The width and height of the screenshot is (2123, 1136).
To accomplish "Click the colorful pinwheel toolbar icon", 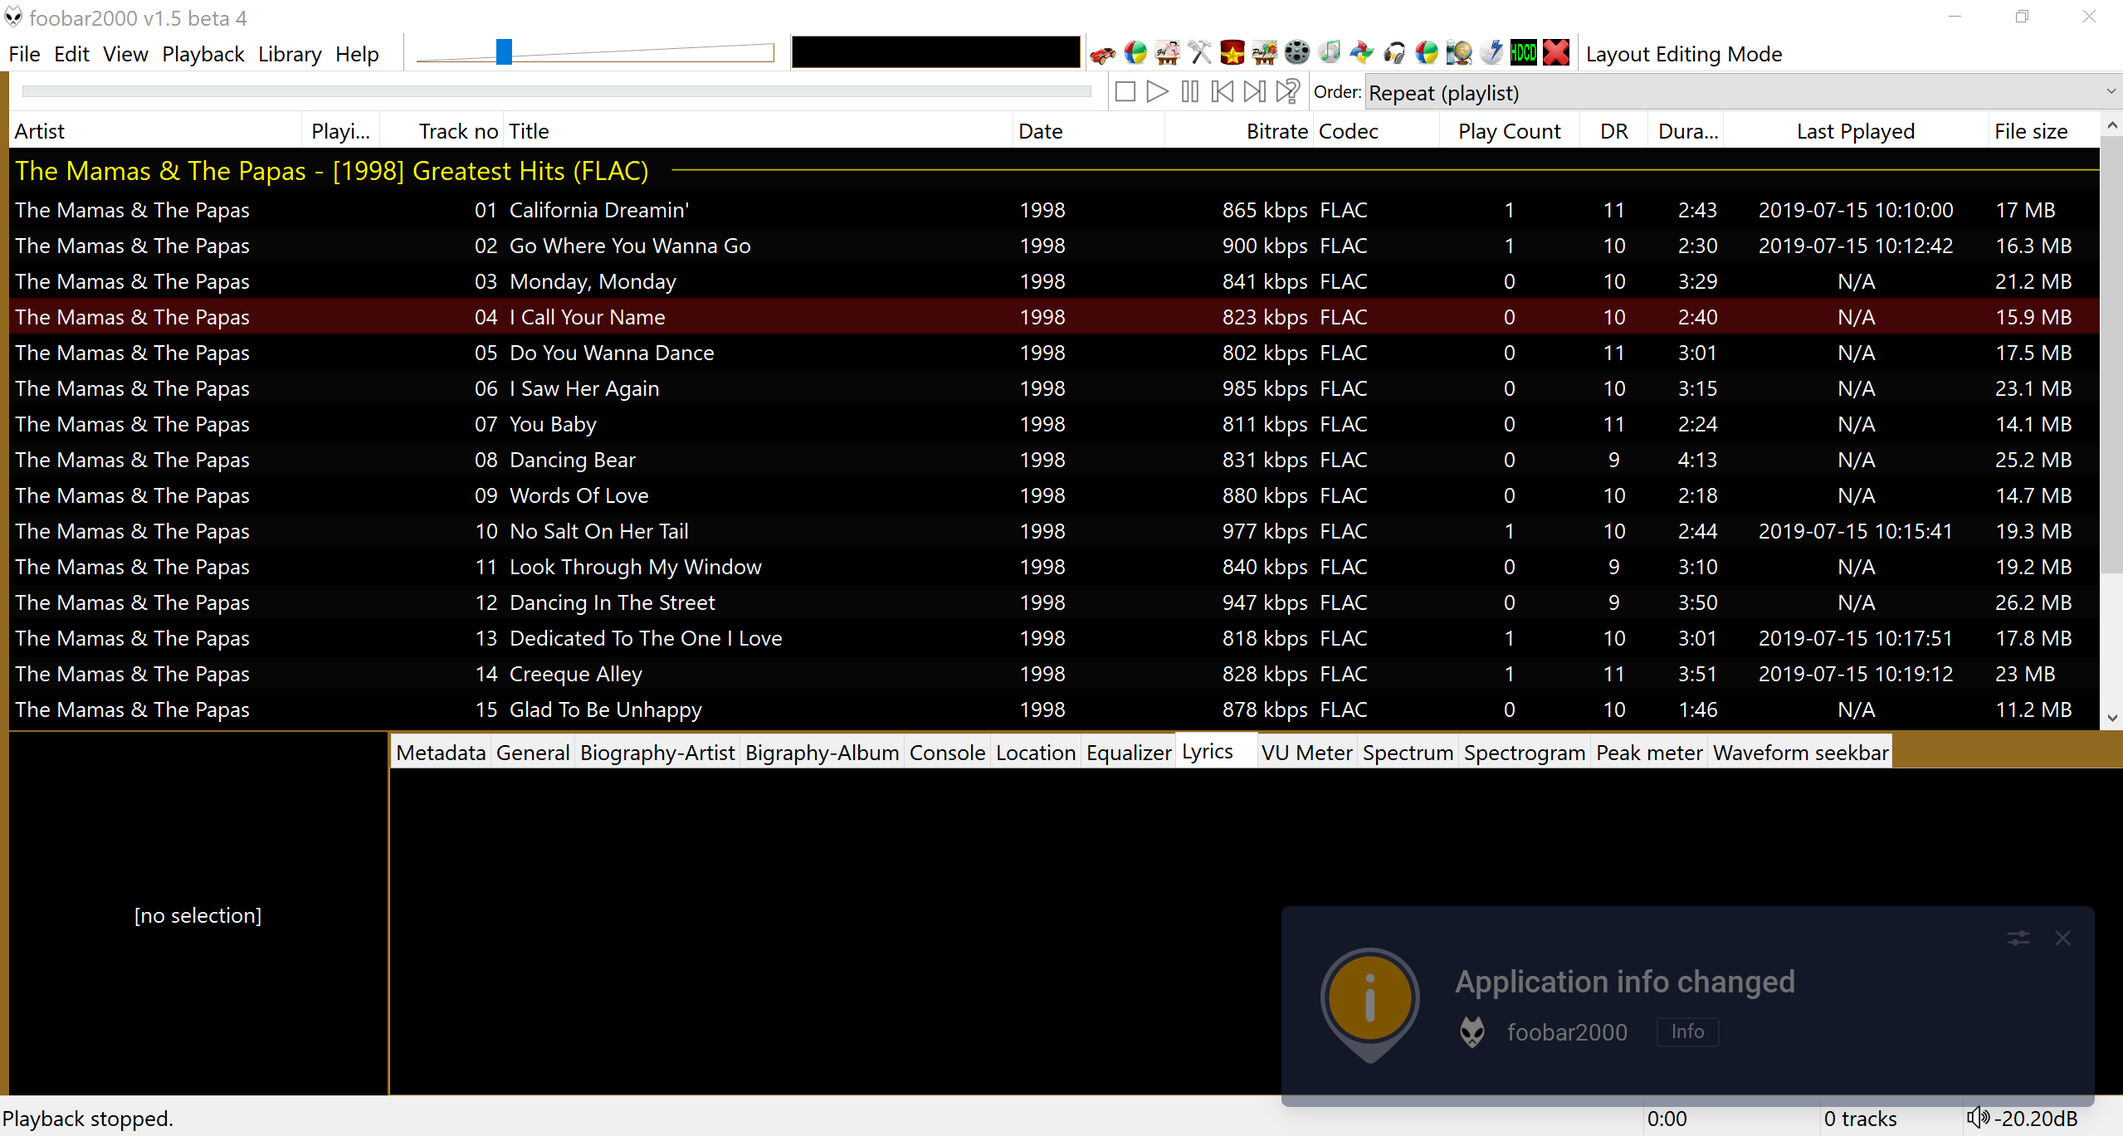I will click(1362, 53).
